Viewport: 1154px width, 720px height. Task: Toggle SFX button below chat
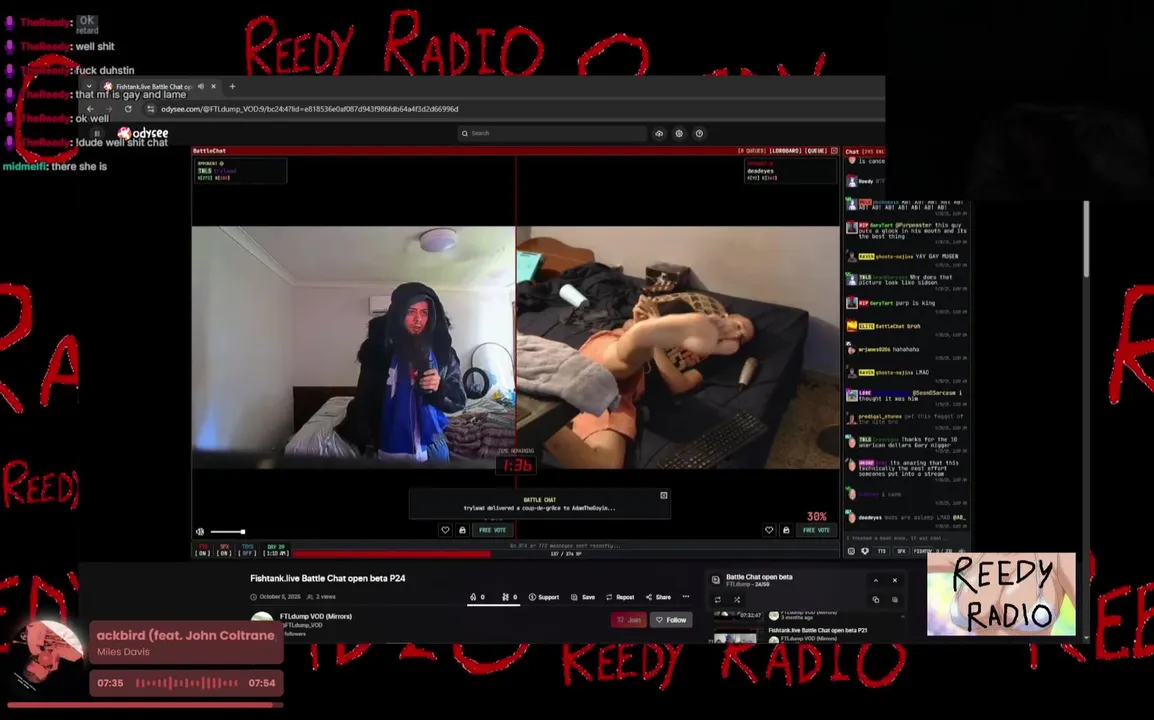901,551
